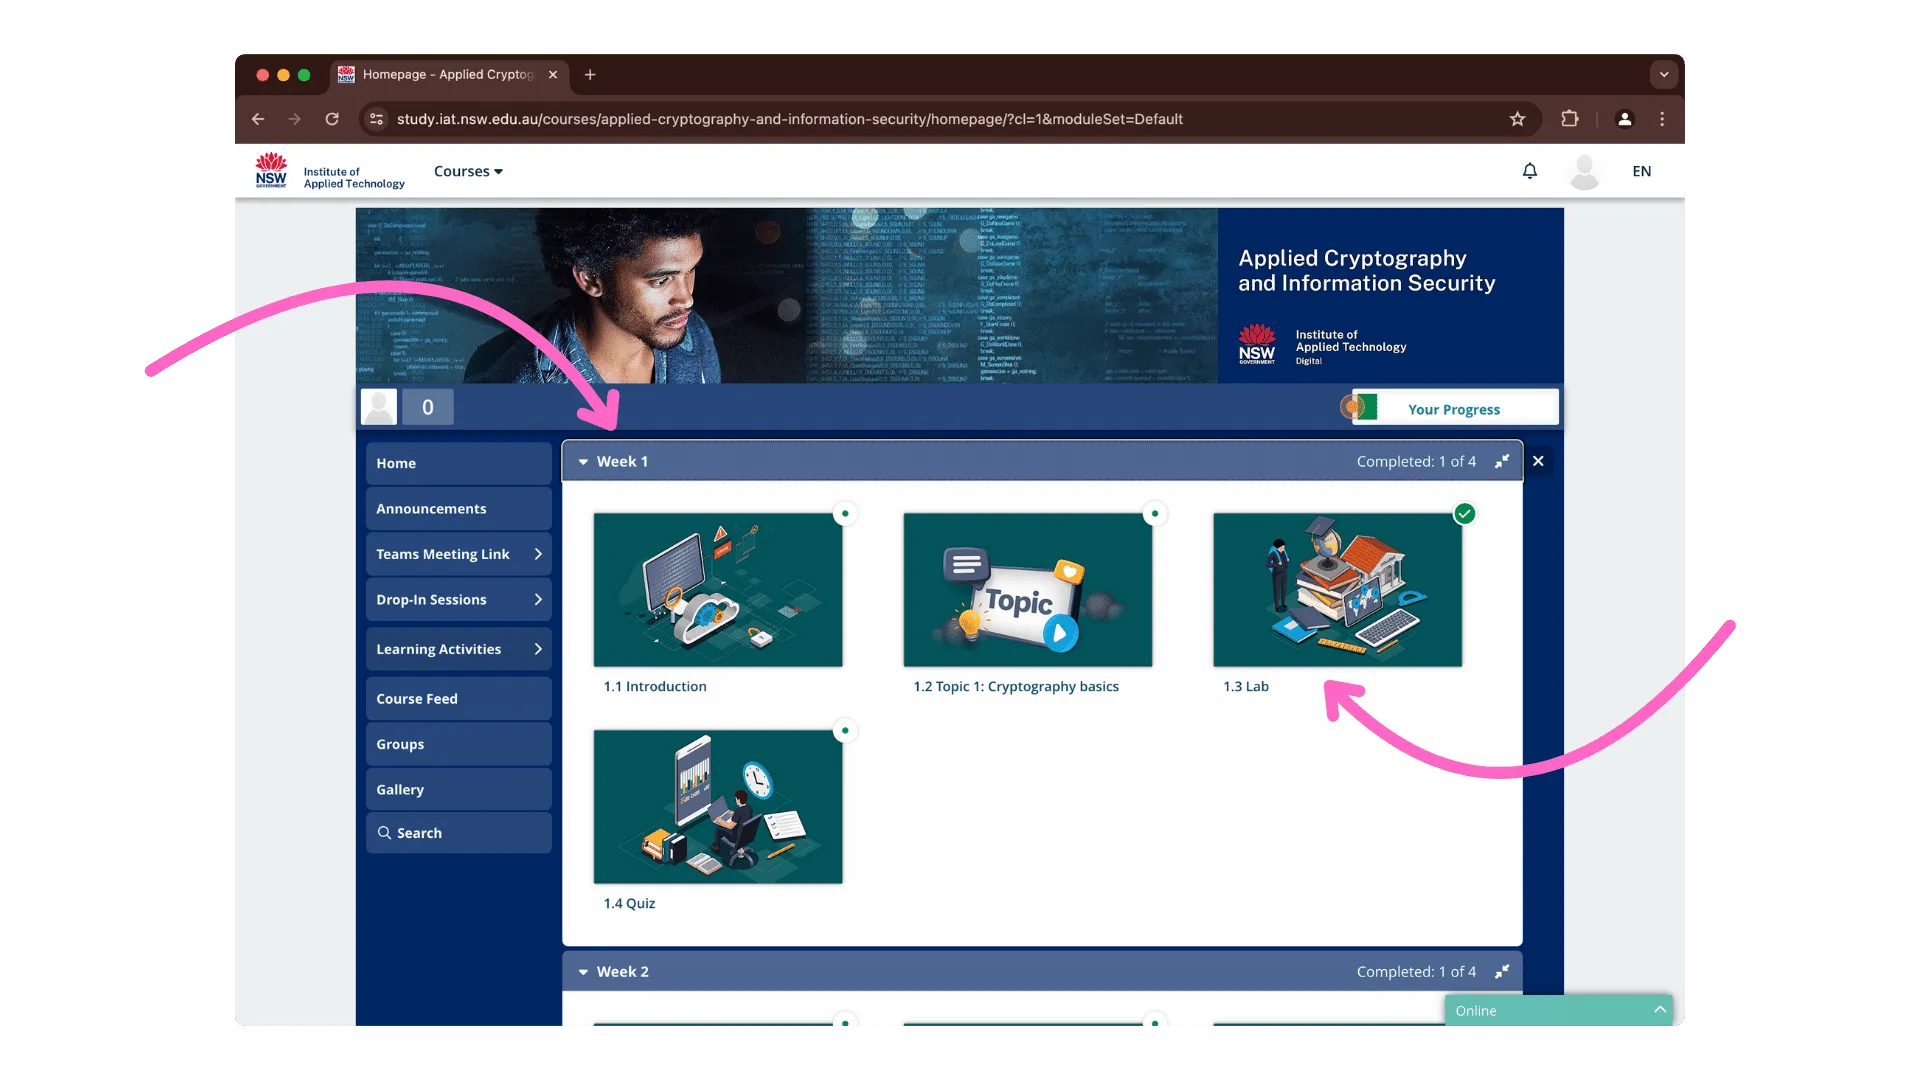Viewport: 1920px width, 1080px height.
Task: Open the 1.2 Topic Cryptography basics thumbnail
Action: [x=1027, y=589]
